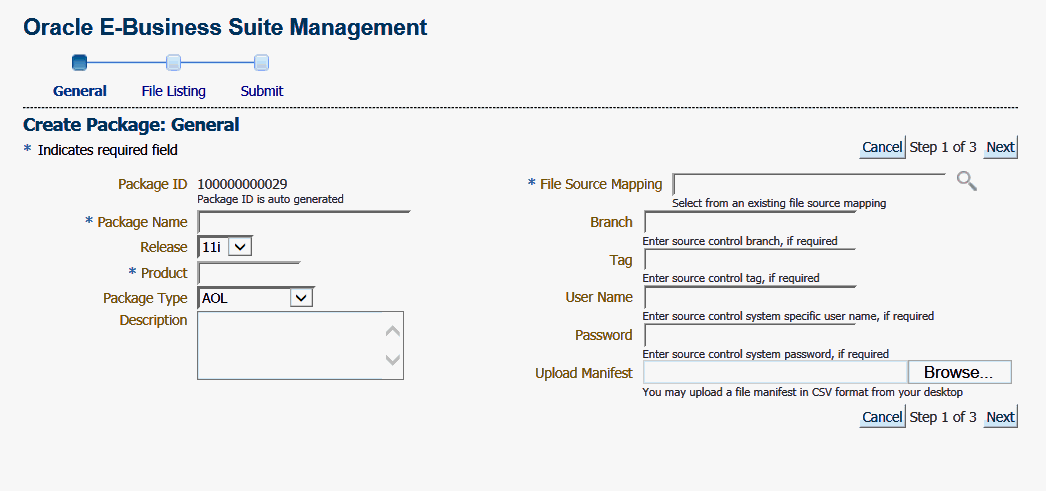1046x491 pixels.
Task: Select the General step marker in the train
Action: click(79, 63)
